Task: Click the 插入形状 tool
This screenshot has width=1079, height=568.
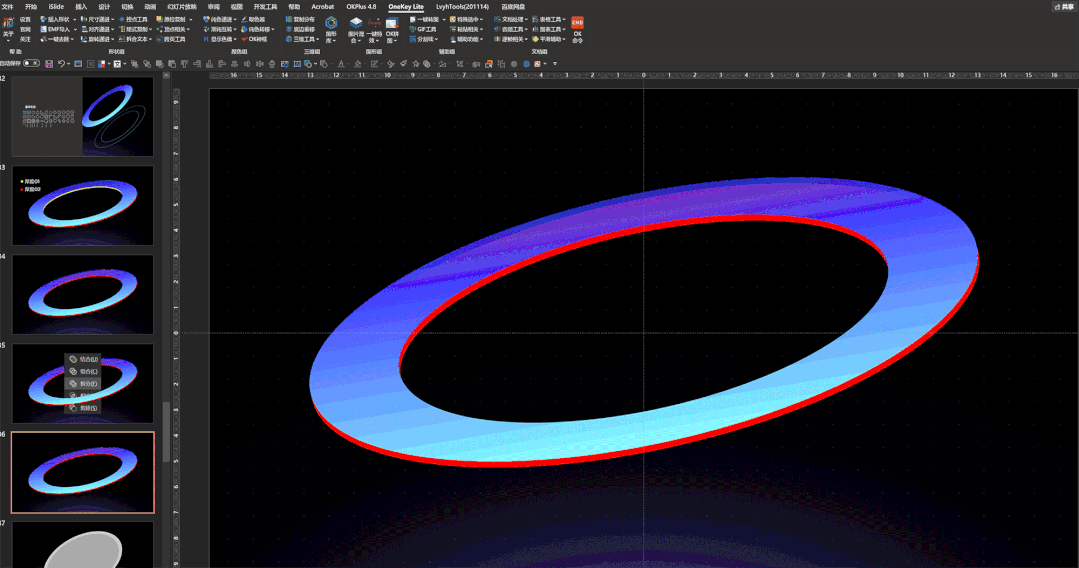Action: [55, 19]
